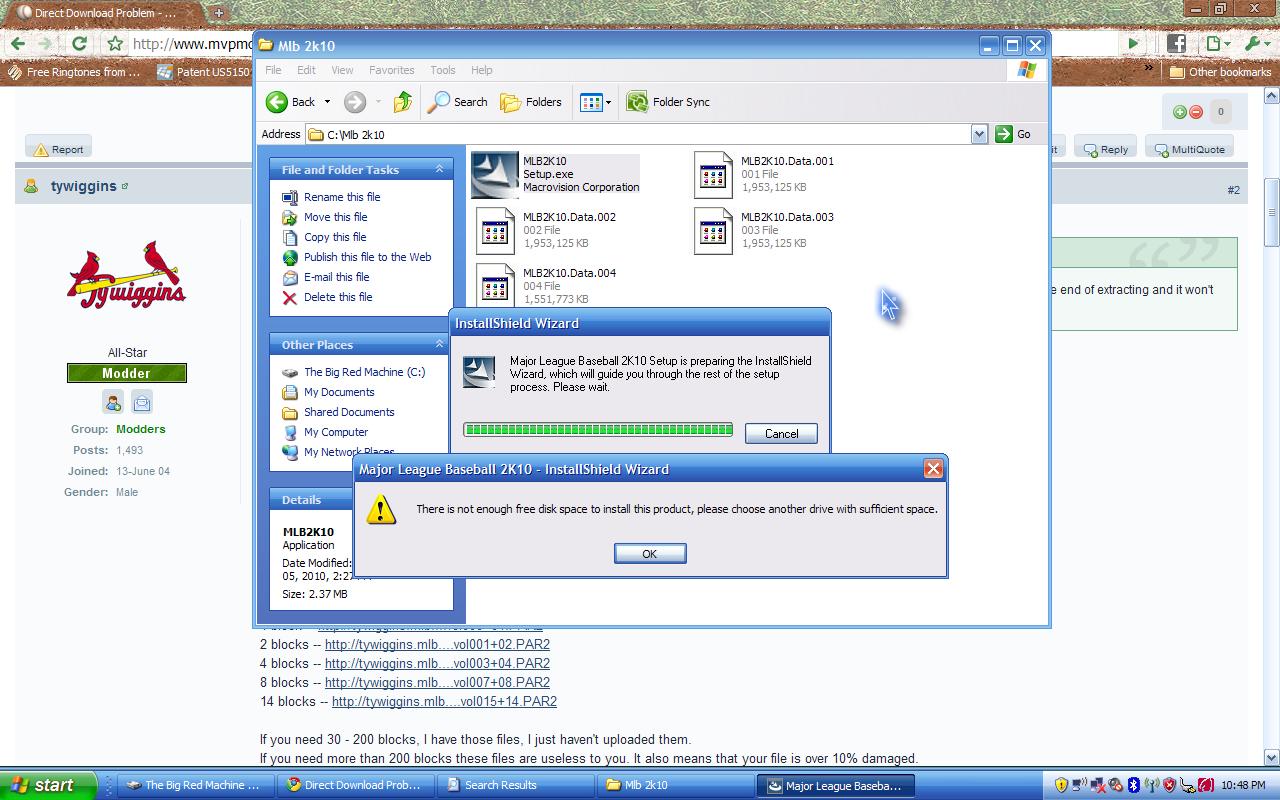Open Folder Sync from the toolbar
Image resolution: width=1280 pixels, height=800 pixels.
(x=668, y=102)
